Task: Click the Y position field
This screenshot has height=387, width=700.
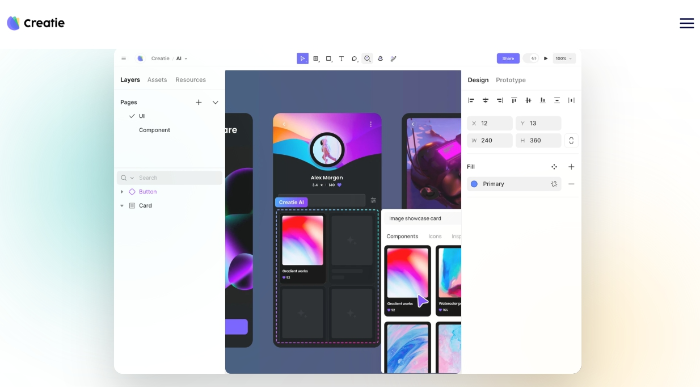Action: click(x=538, y=123)
